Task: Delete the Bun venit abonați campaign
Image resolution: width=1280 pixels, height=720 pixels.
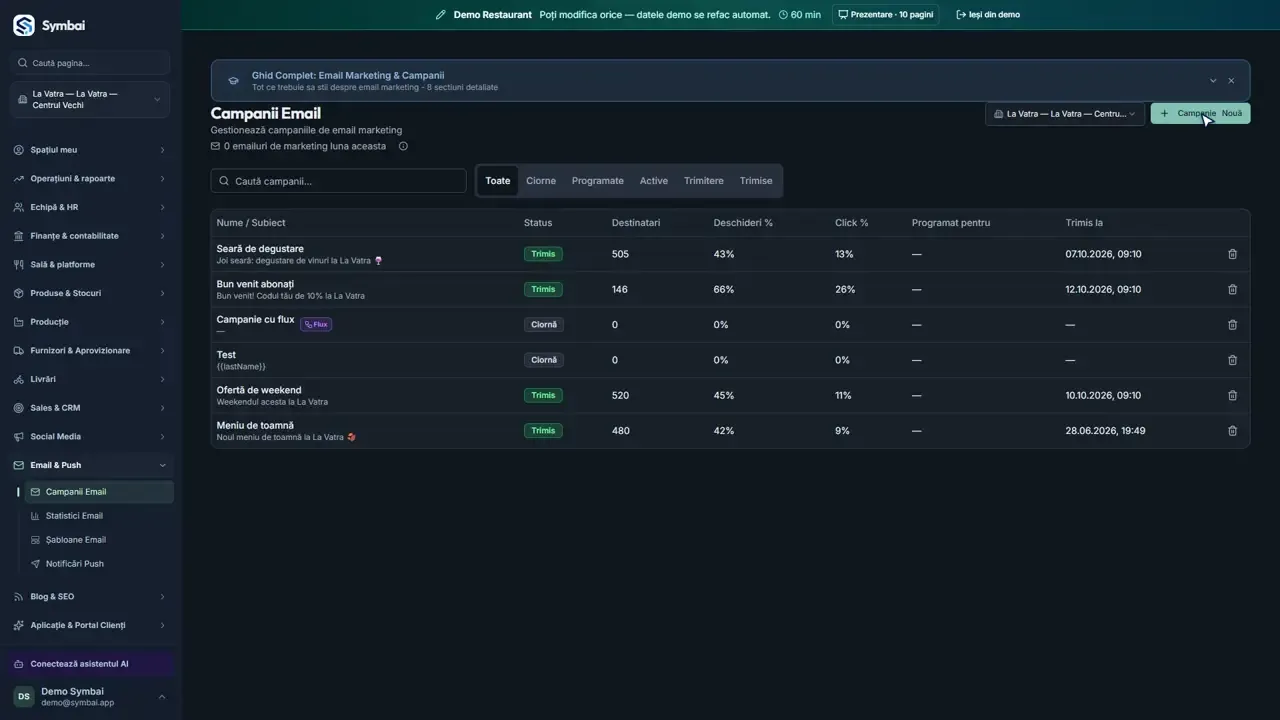Action: [1232, 289]
